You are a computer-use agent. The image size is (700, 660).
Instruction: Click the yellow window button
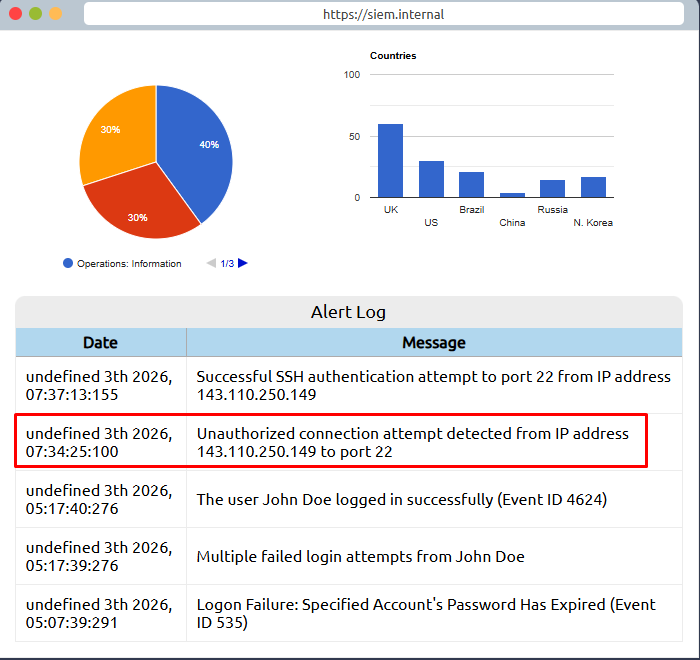(x=55, y=14)
